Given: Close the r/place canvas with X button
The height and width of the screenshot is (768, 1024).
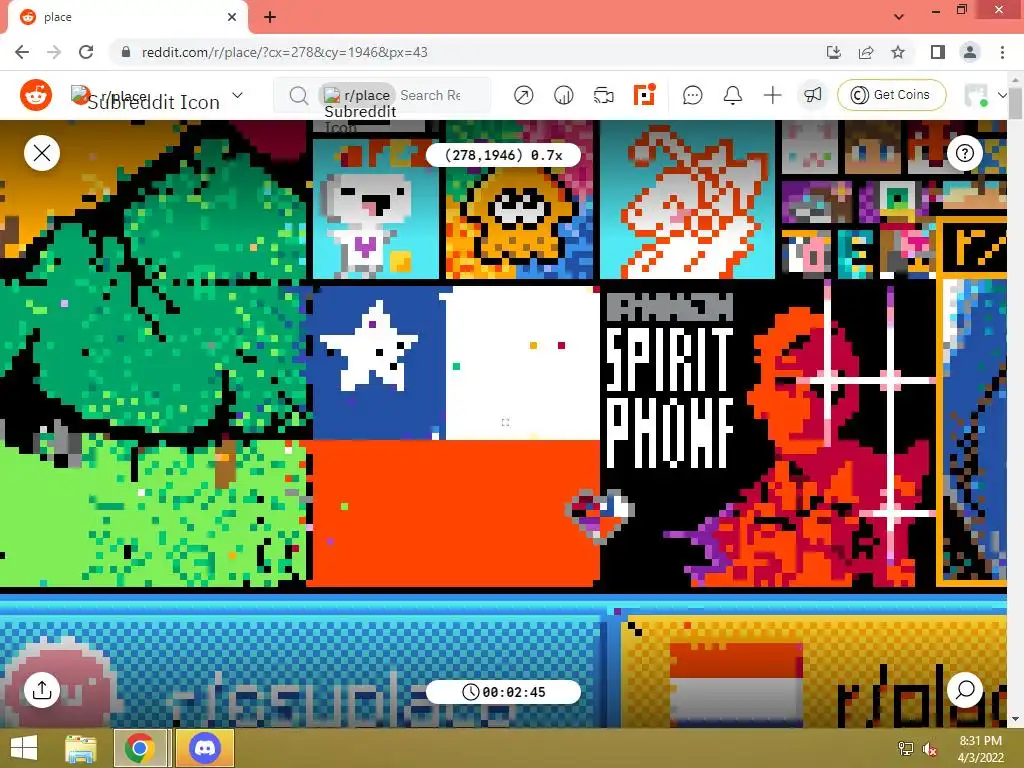Looking at the screenshot, I should click(42, 153).
